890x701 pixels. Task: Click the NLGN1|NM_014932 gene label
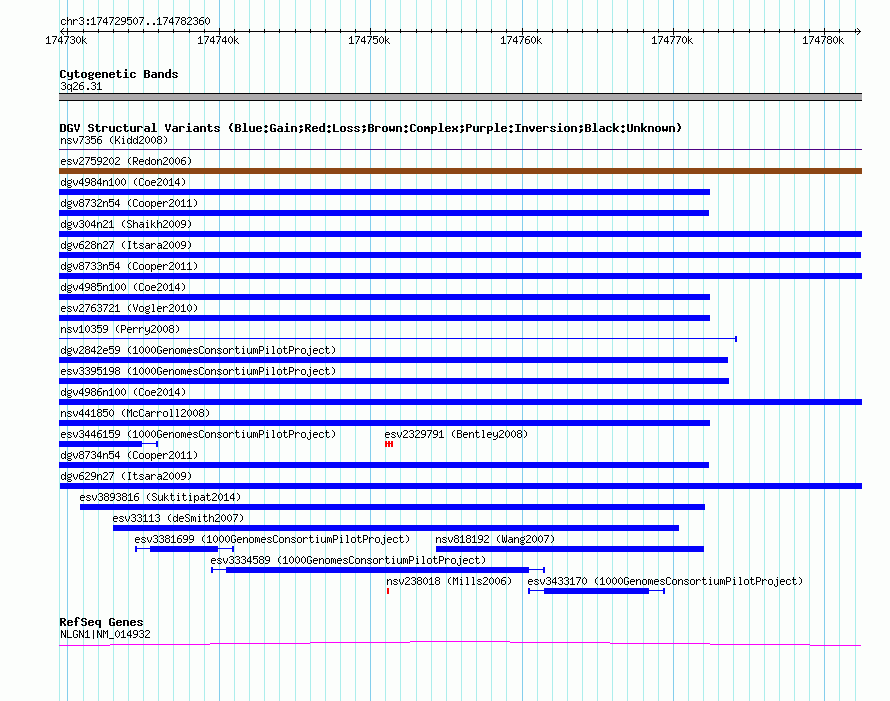pyautogui.click(x=105, y=635)
